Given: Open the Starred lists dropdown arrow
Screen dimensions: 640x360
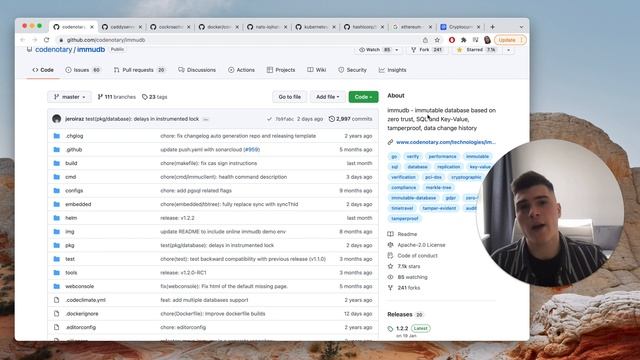Looking at the screenshot, I should pyautogui.click(x=509, y=50).
